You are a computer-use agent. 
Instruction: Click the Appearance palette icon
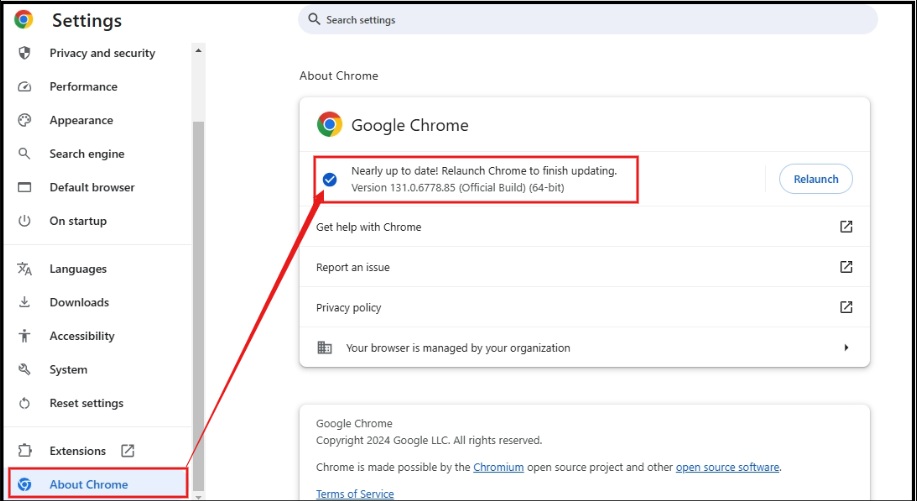pos(26,120)
